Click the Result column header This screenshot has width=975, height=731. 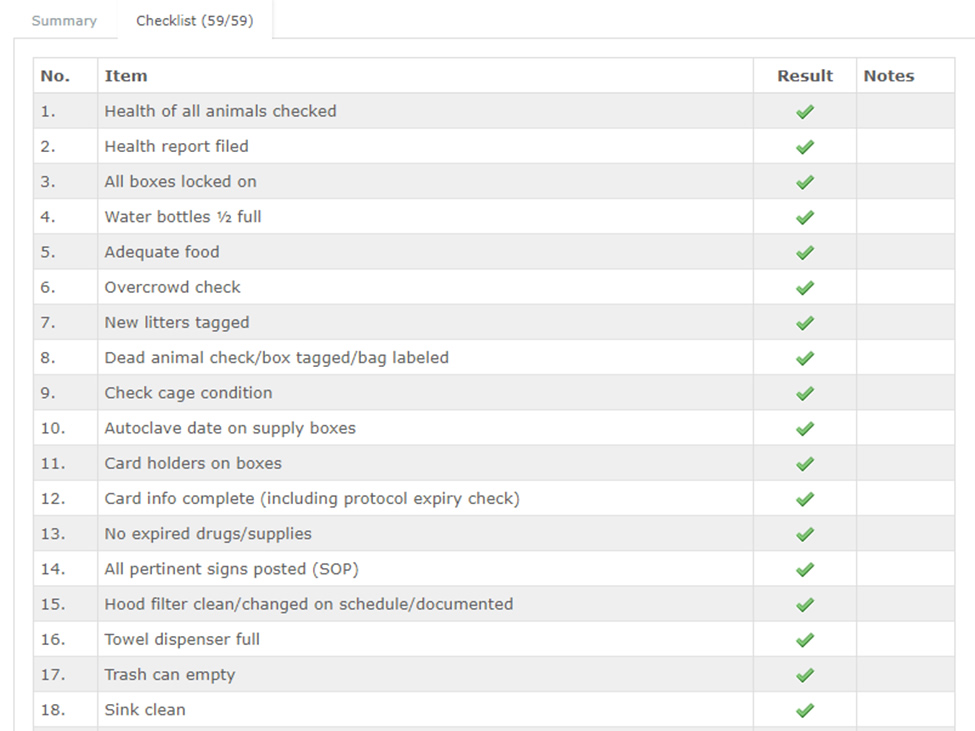pyautogui.click(x=805, y=76)
